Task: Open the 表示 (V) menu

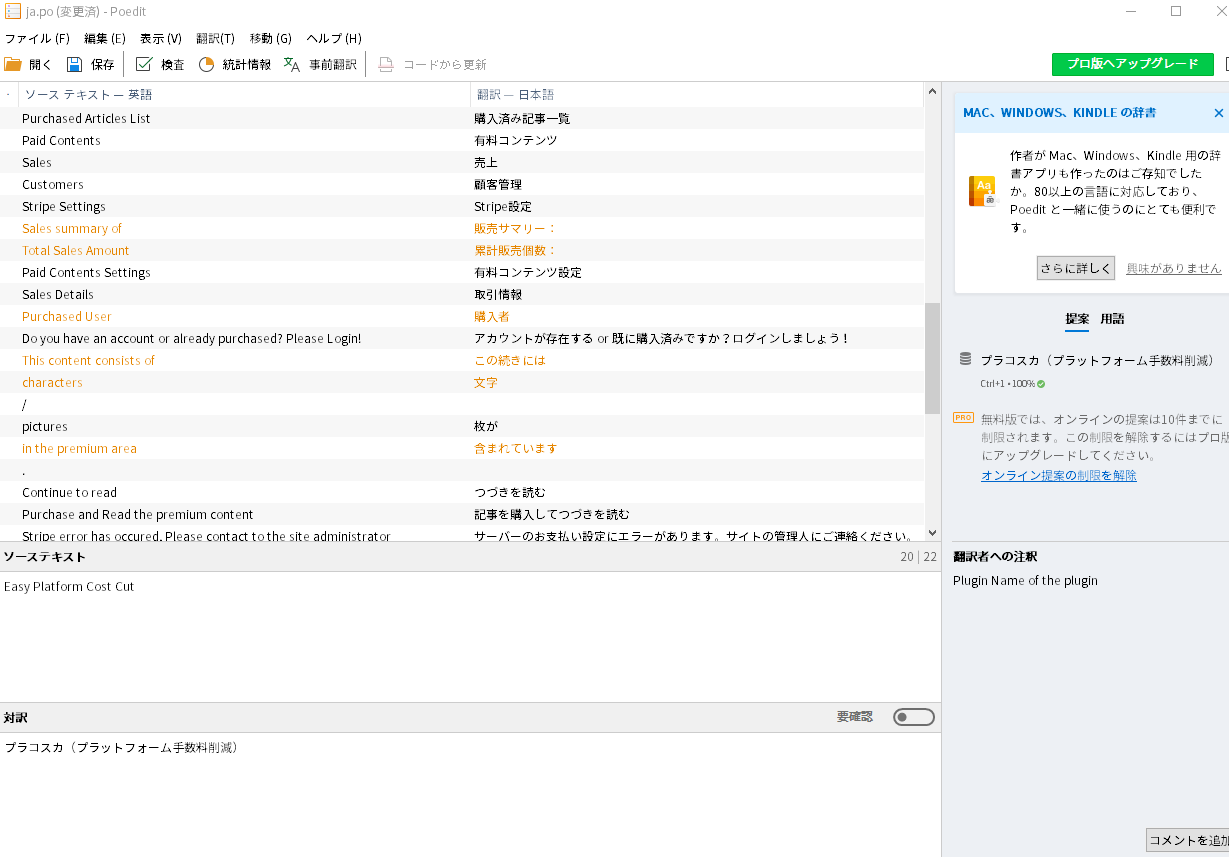Action: [160, 38]
